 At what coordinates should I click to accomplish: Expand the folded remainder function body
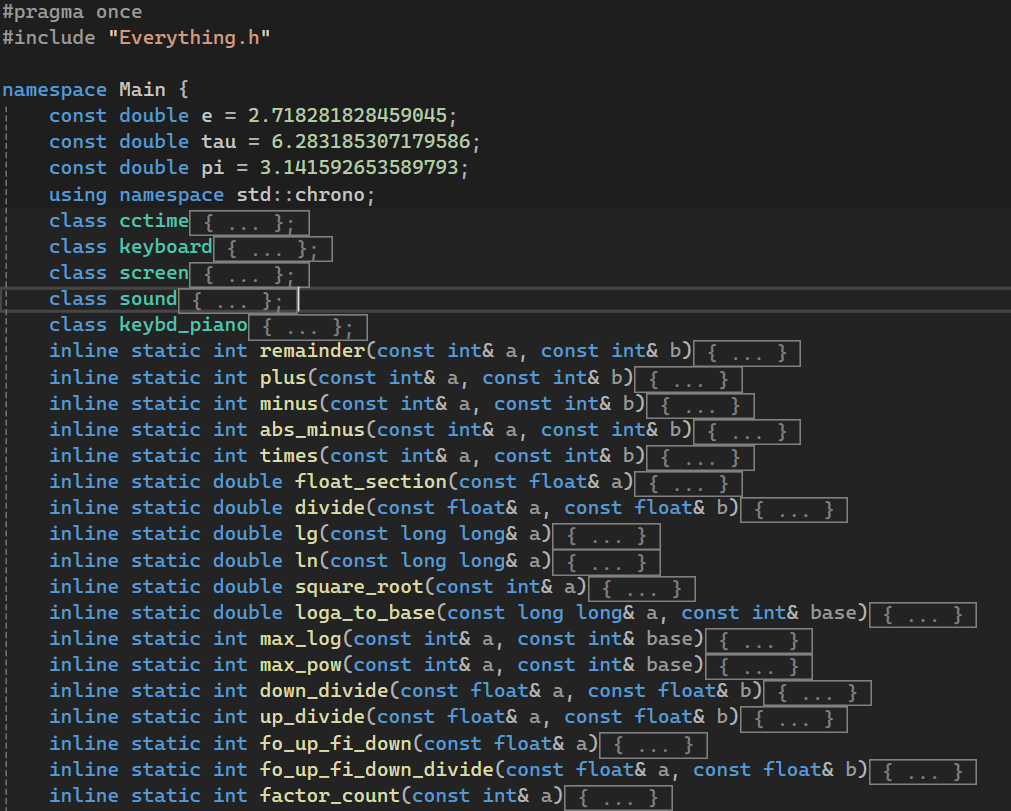tap(748, 352)
